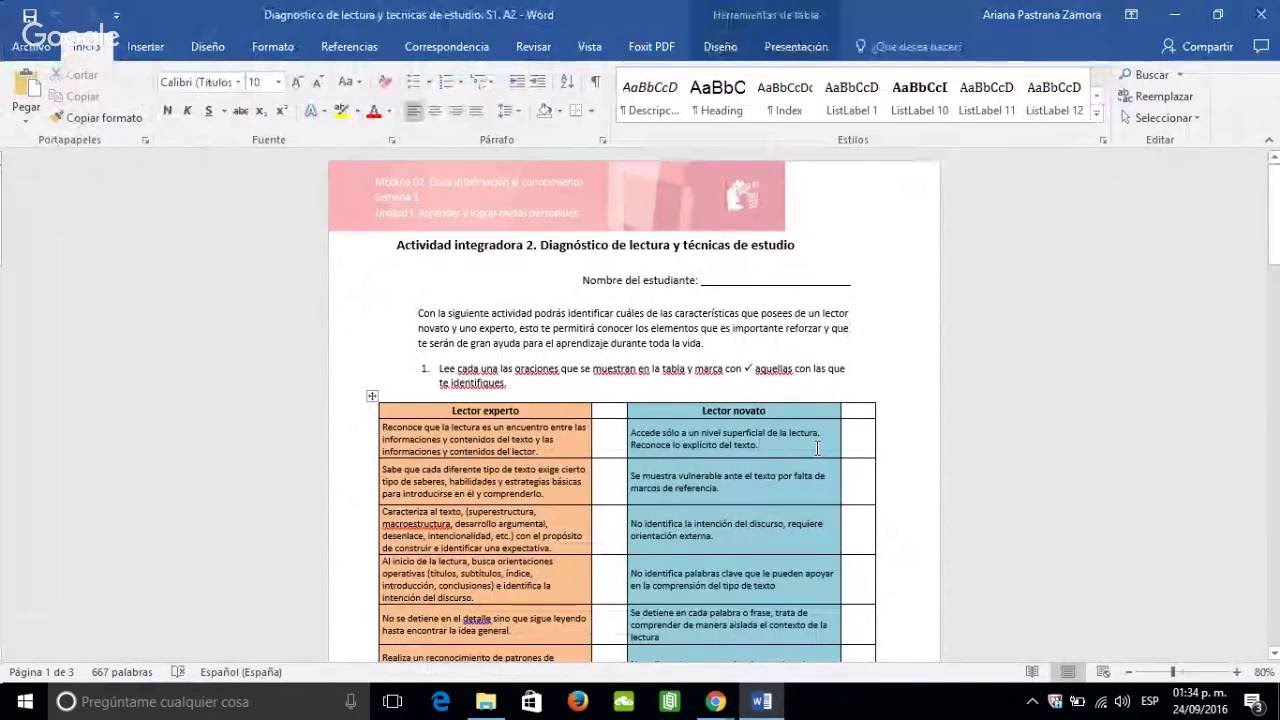
Task: Switch to the Foxit PDF tab
Action: pyautogui.click(x=652, y=47)
